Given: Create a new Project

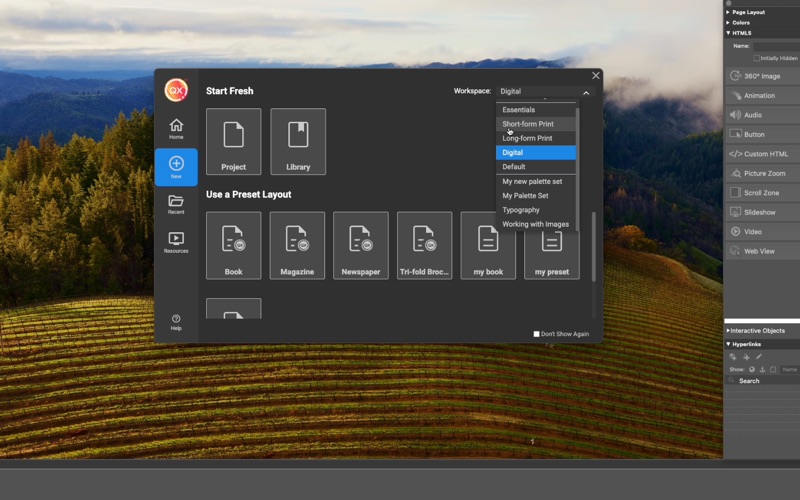Looking at the screenshot, I should pos(234,141).
